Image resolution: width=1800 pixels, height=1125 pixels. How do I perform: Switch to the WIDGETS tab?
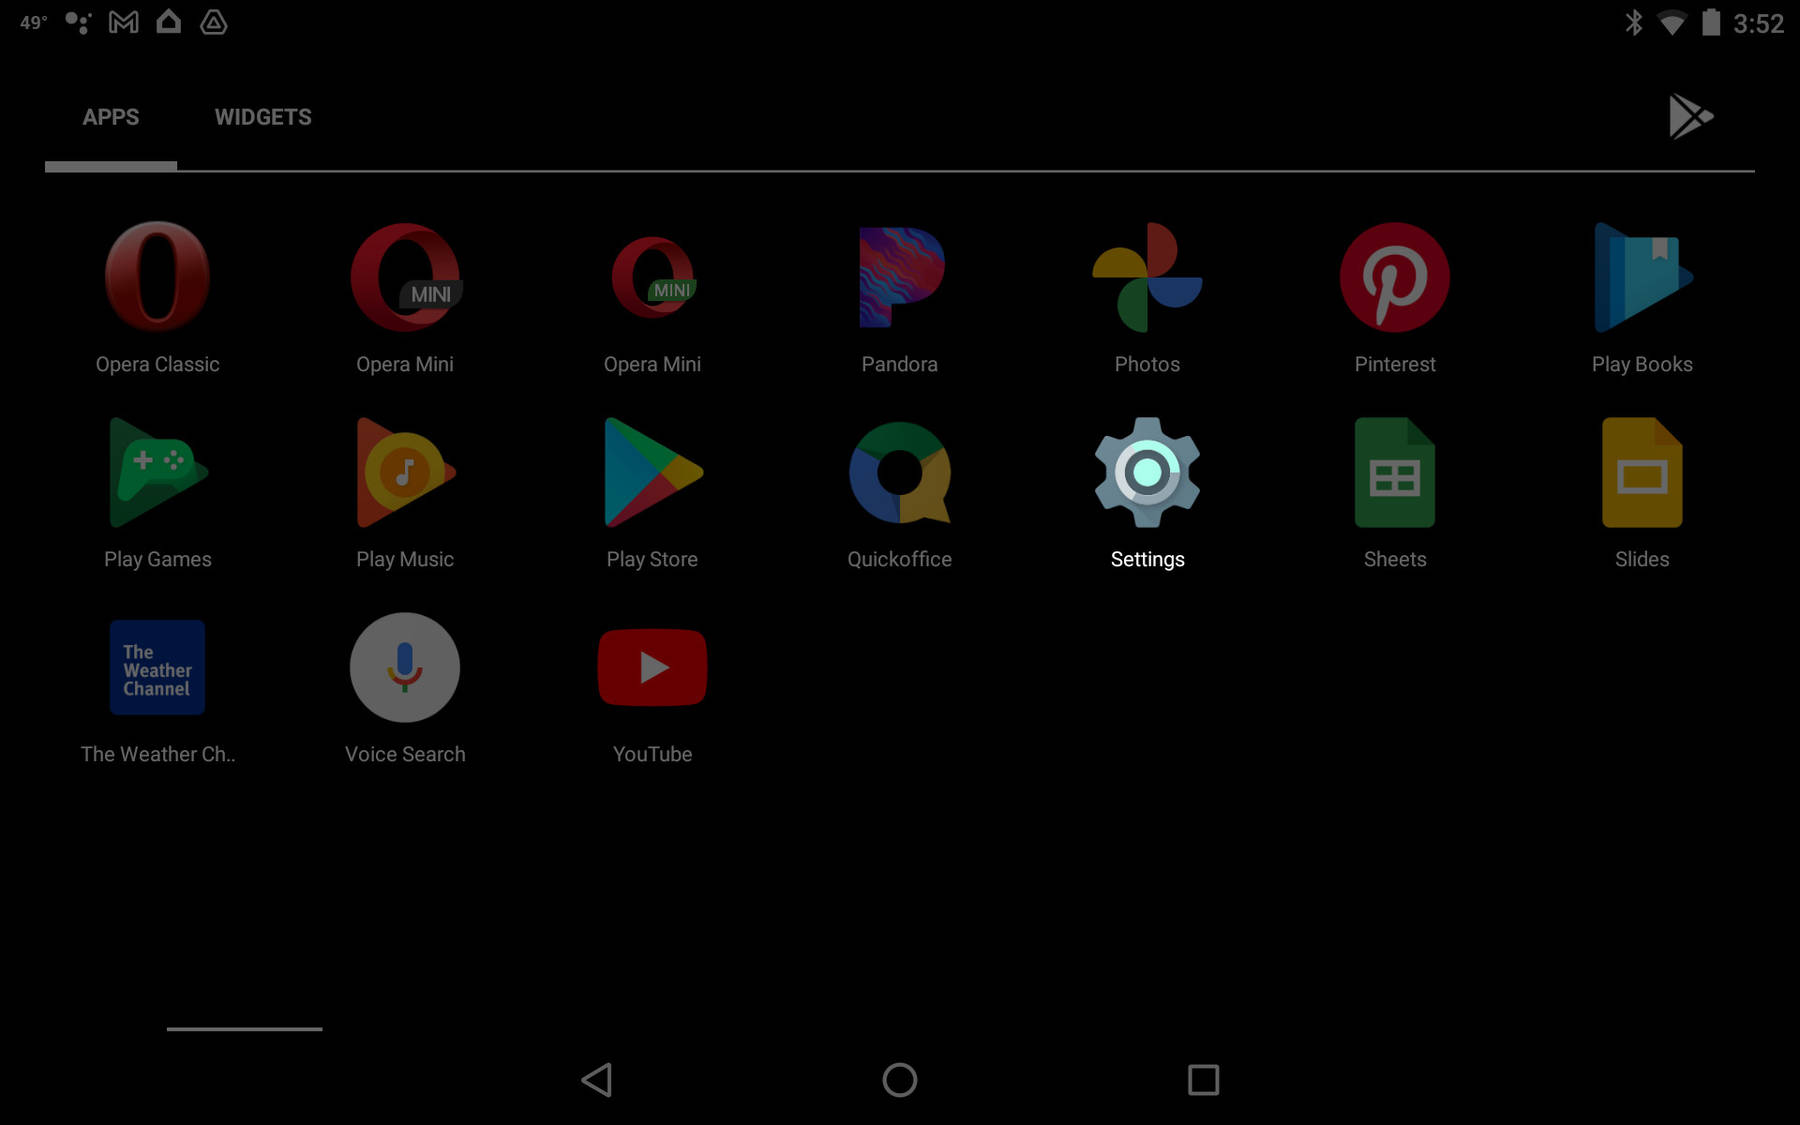263,117
